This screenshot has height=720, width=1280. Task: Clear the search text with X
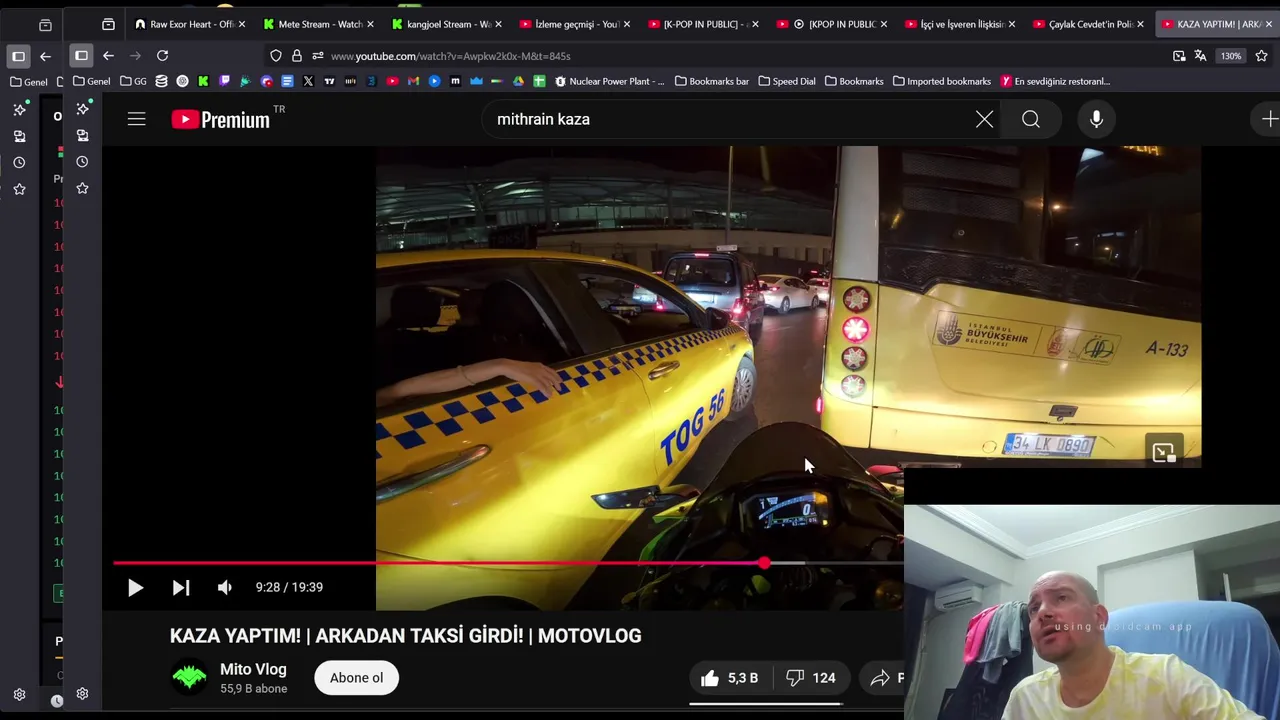pyautogui.click(x=984, y=120)
